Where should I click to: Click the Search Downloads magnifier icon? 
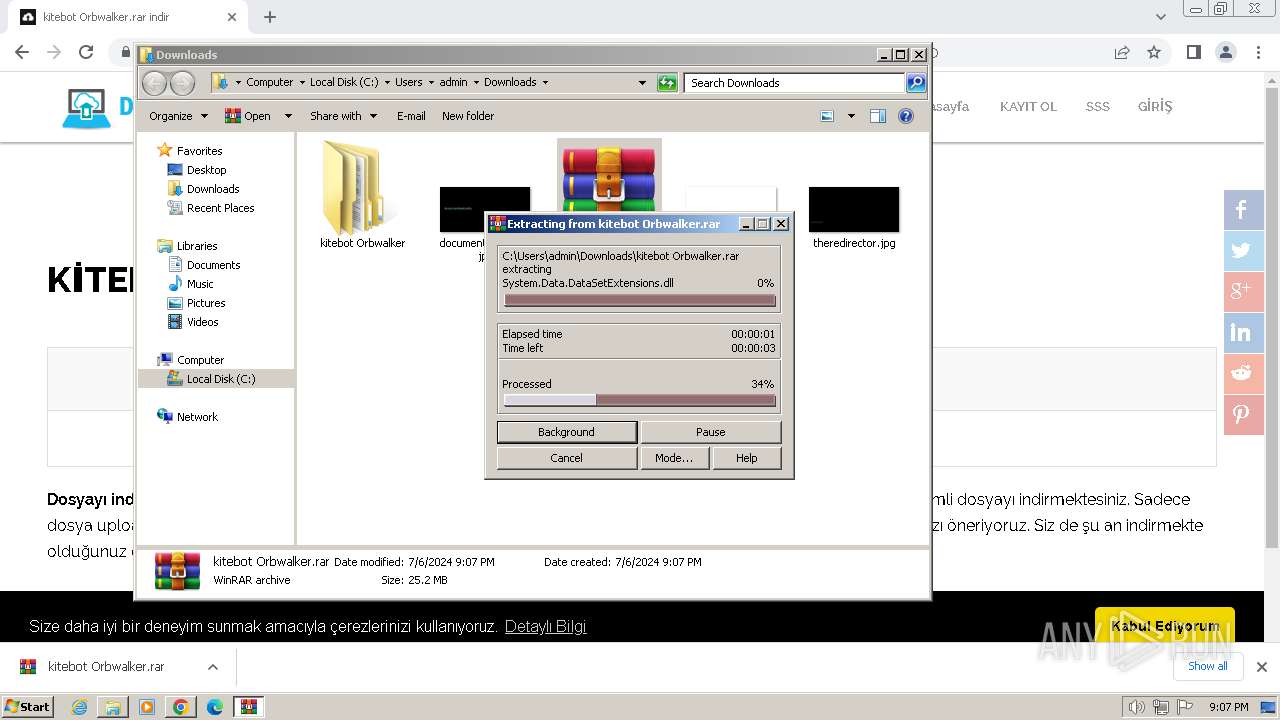click(916, 83)
